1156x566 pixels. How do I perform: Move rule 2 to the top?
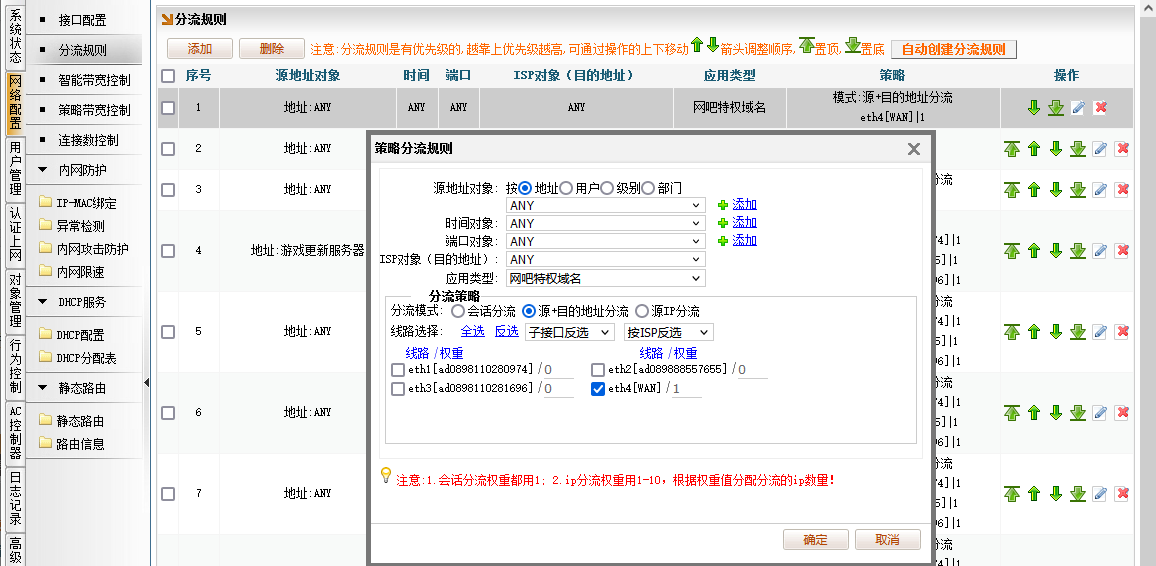point(1012,149)
